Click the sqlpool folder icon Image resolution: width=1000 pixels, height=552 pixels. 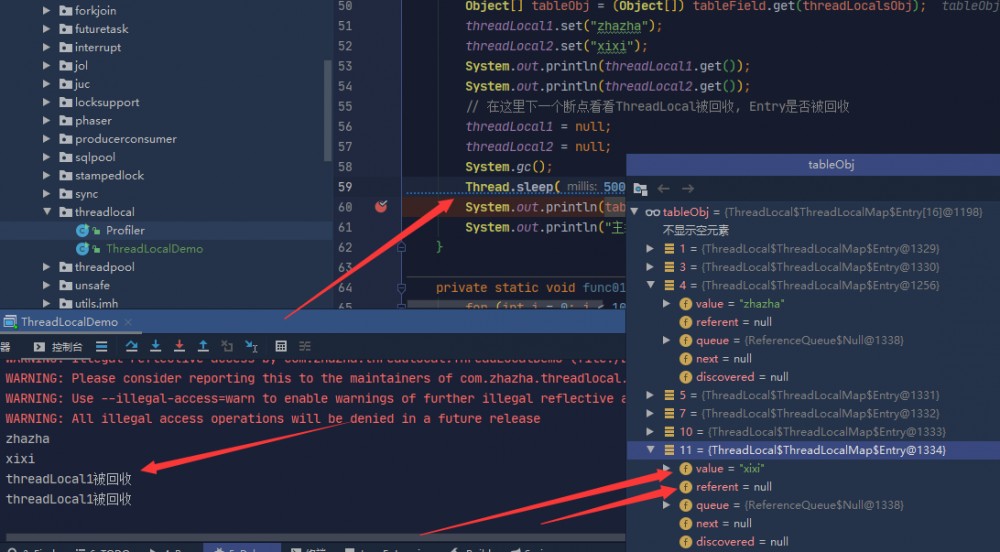[65, 157]
